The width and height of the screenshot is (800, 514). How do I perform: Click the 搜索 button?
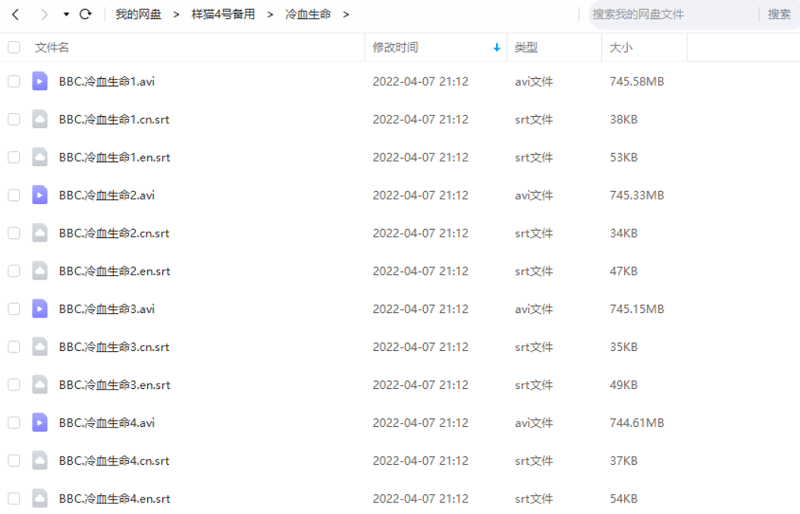(x=779, y=14)
